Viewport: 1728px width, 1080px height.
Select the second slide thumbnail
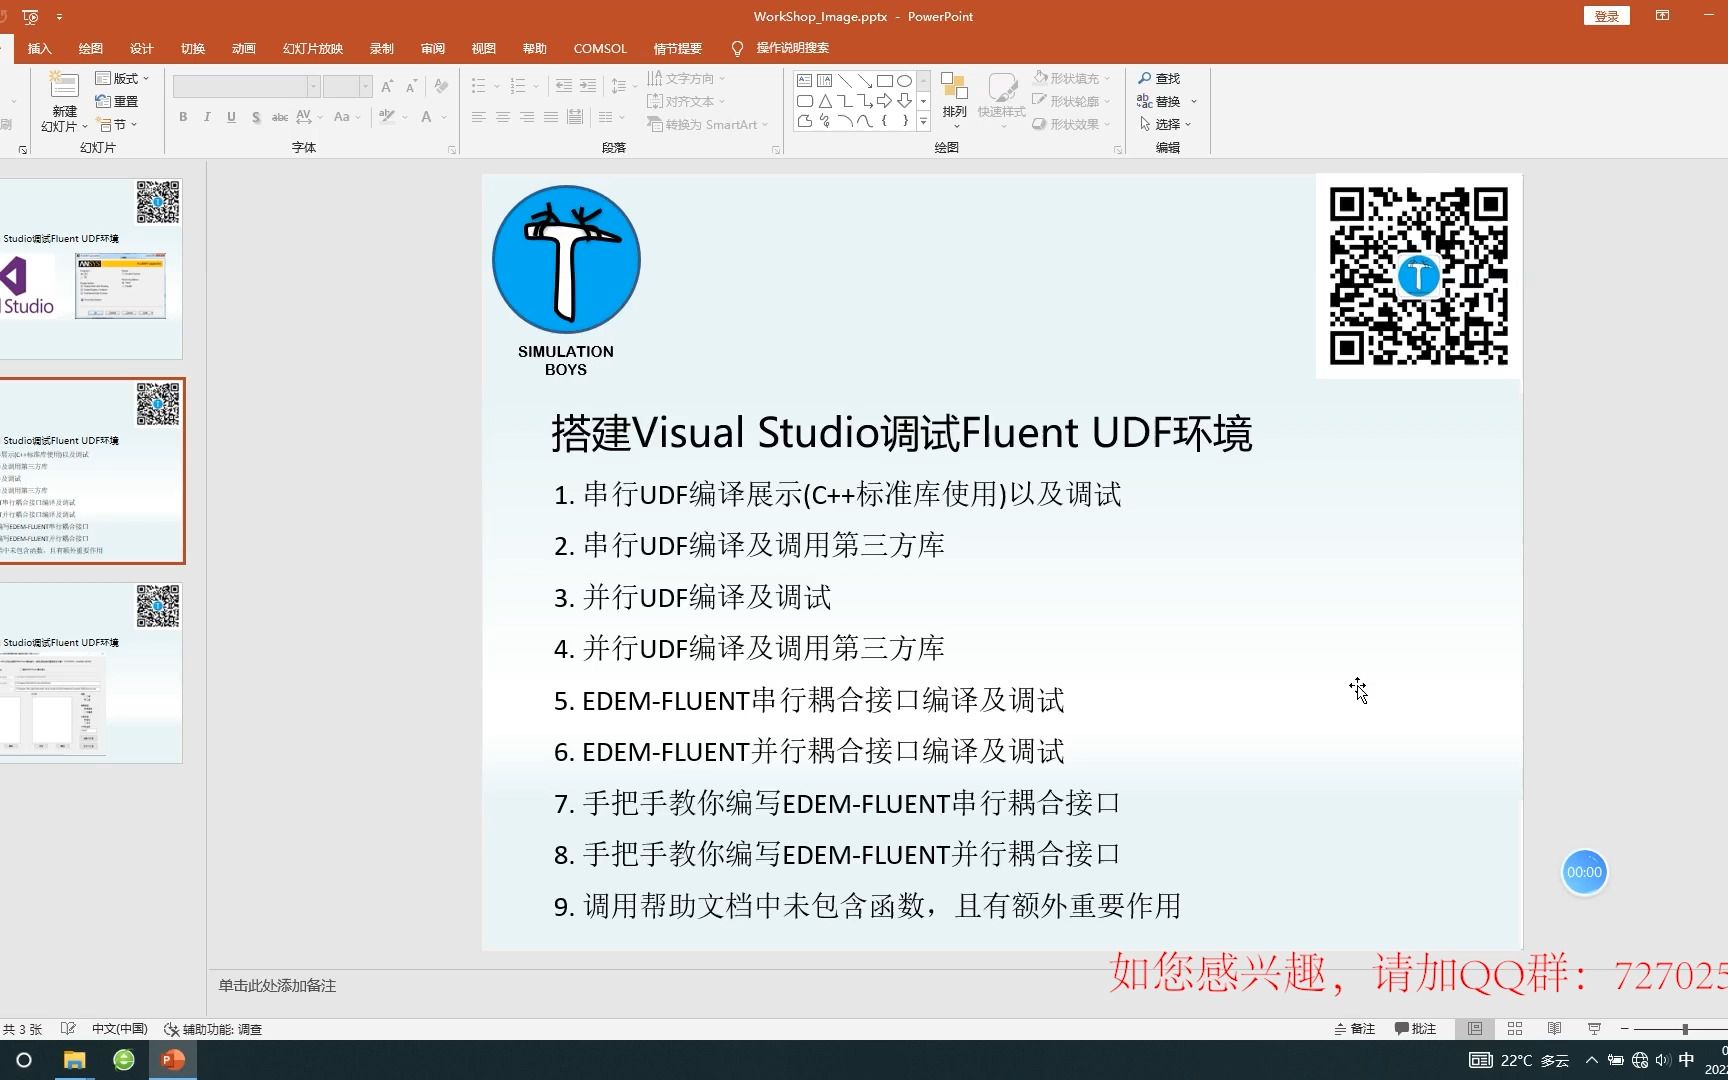coord(93,470)
